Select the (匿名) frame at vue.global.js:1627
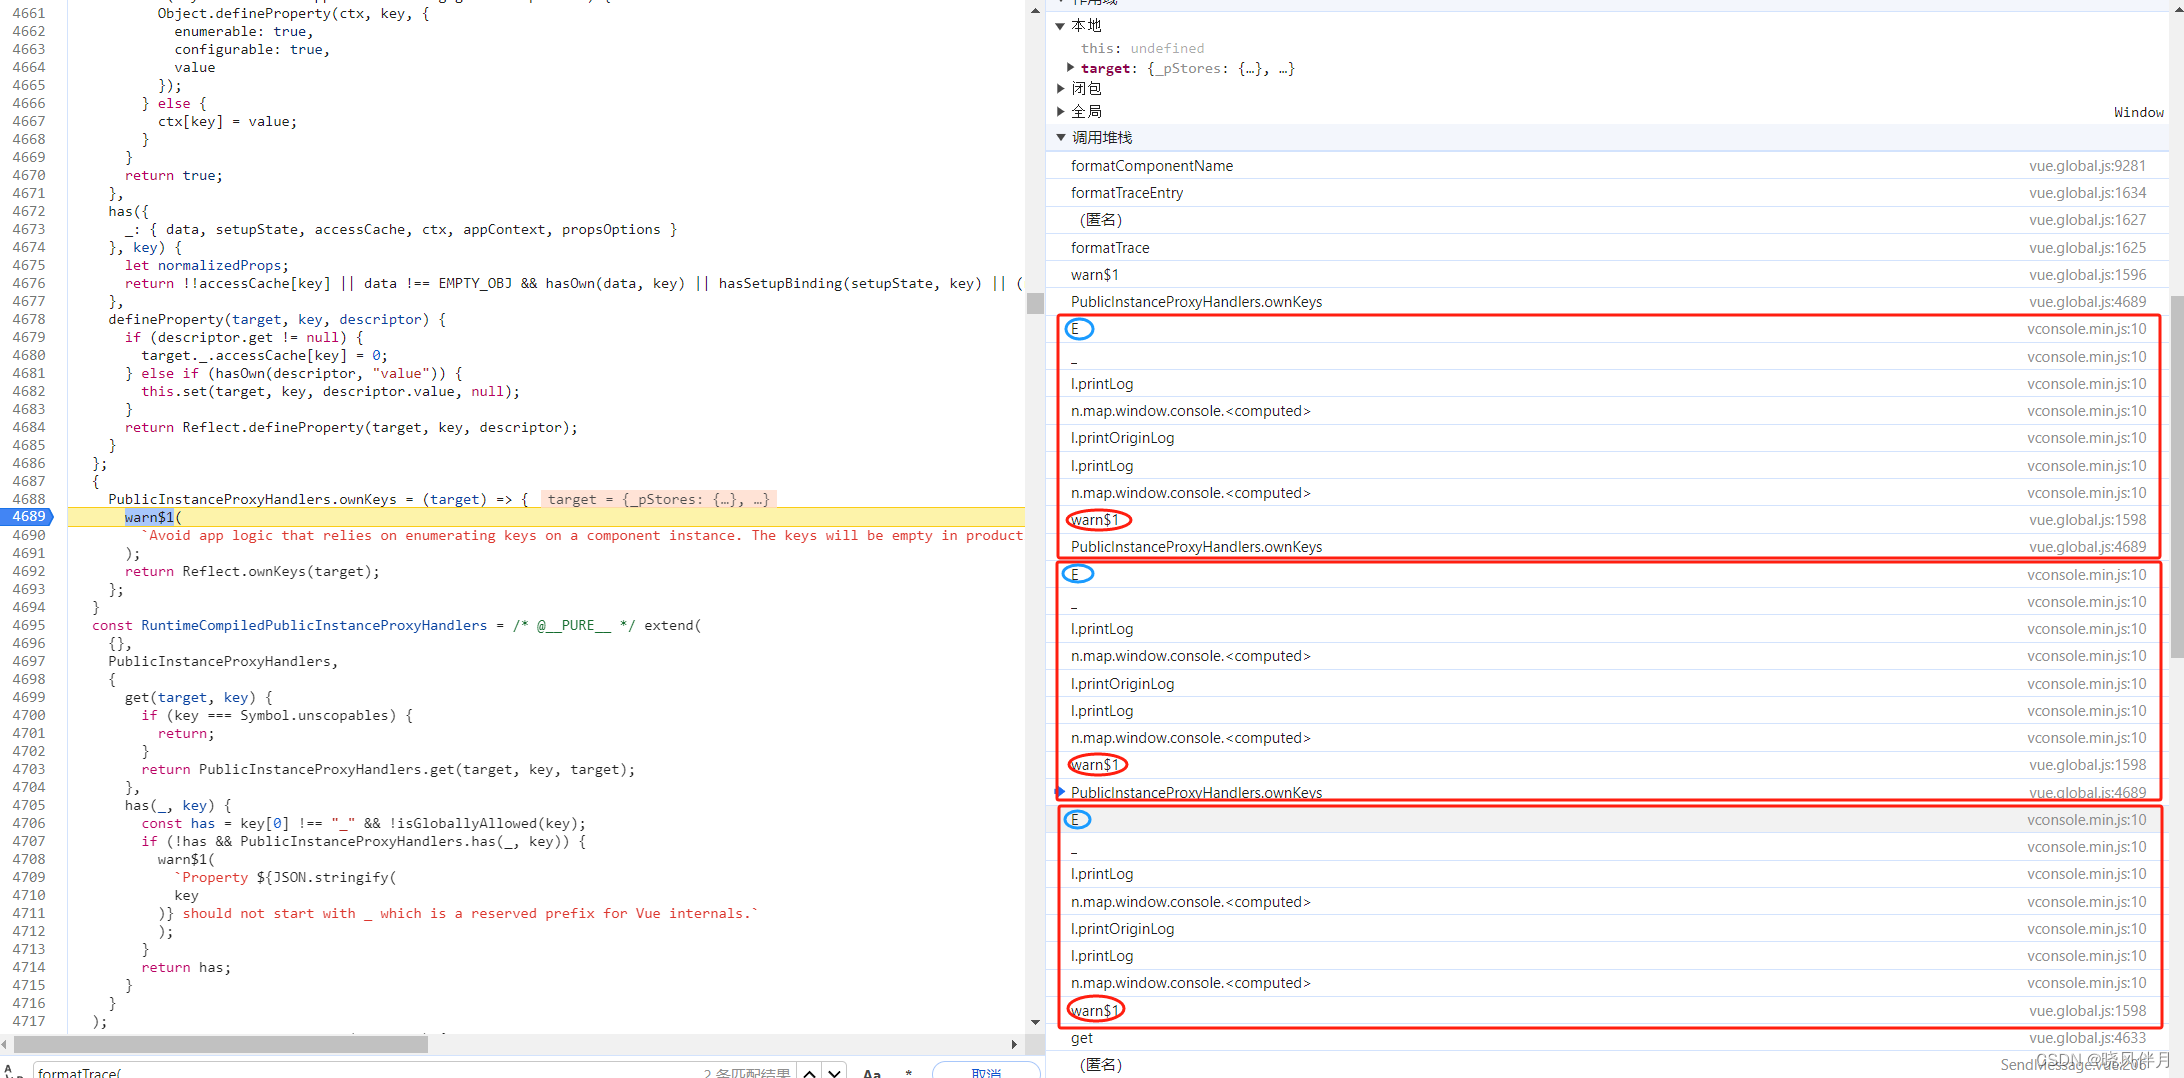 pos(1607,220)
